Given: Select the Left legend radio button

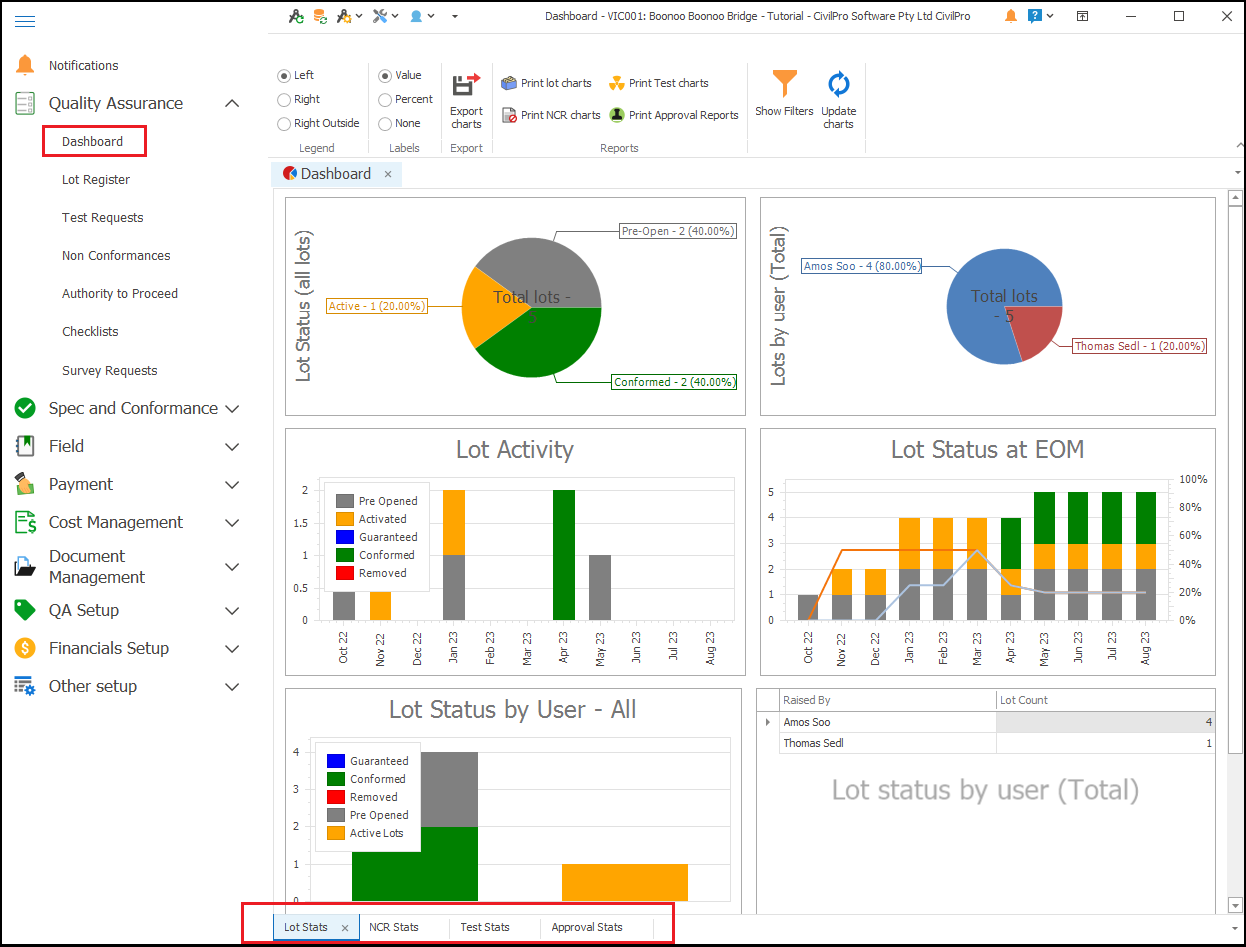Looking at the screenshot, I should (x=284, y=75).
